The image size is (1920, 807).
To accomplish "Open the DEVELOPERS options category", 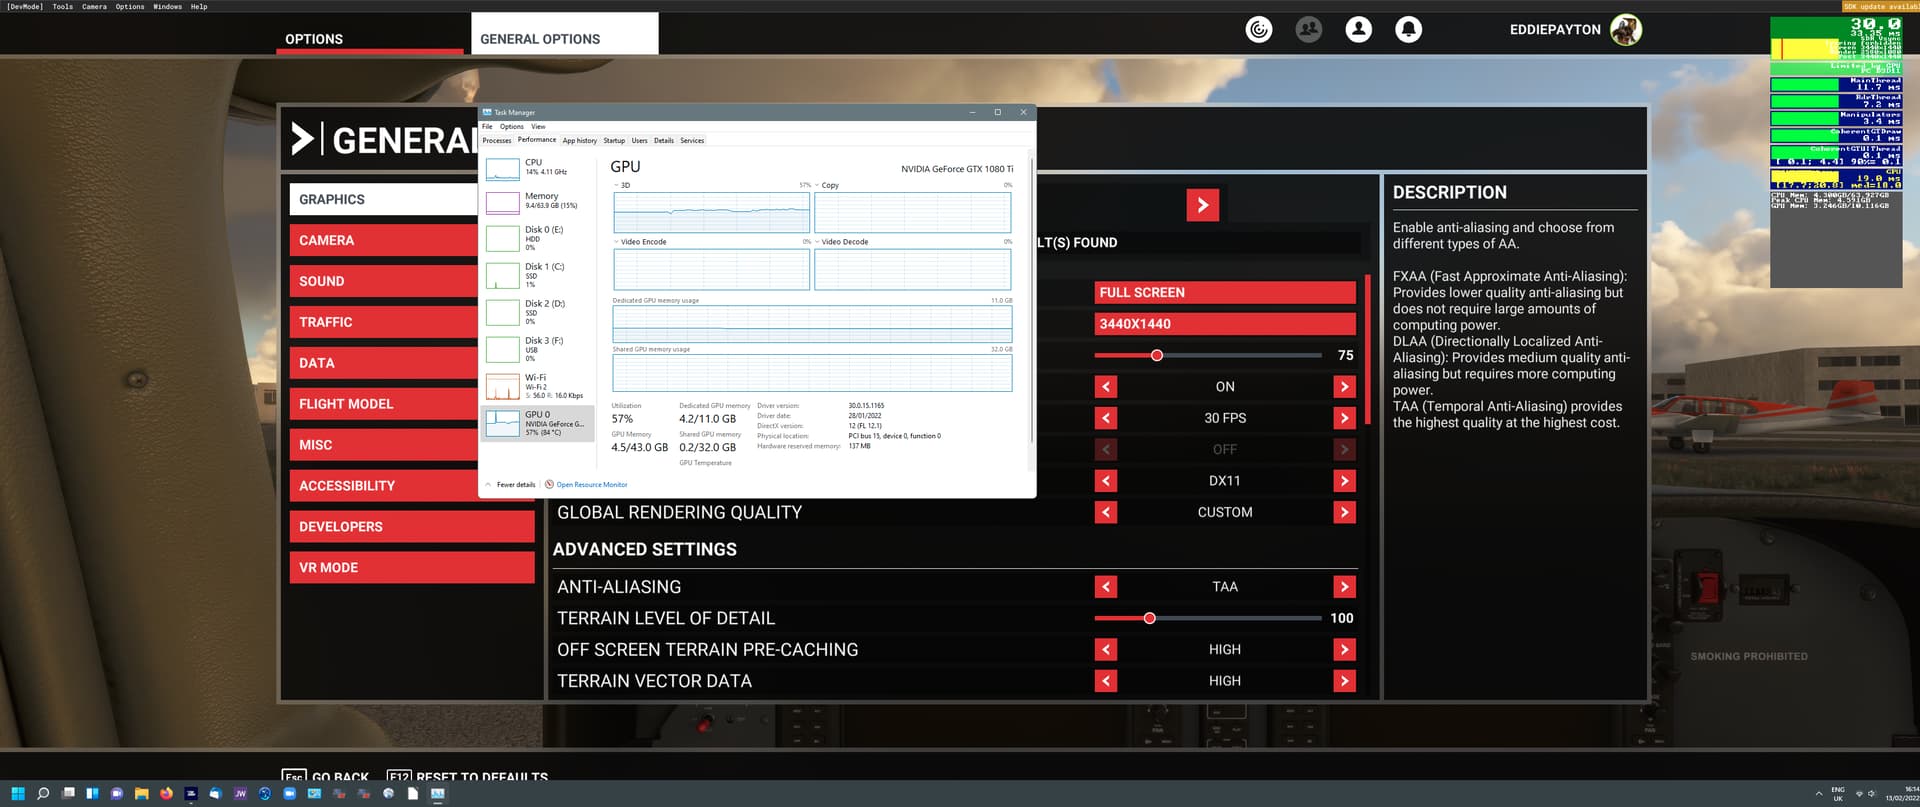I will pyautogui.click(x=412, y=526).
